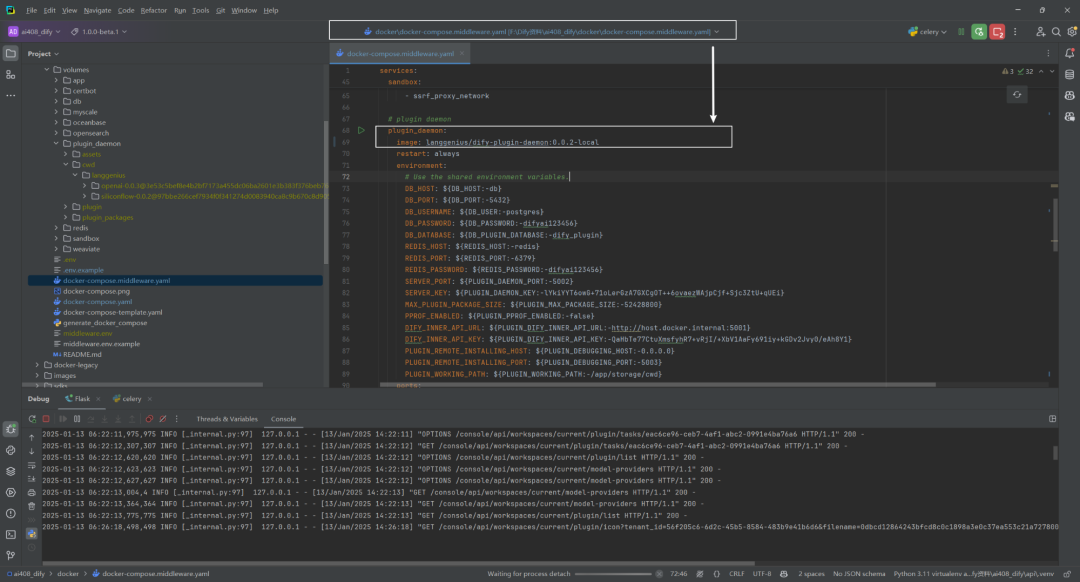Click the CRLF line separator status
1080x582 pixels.
coord(736,574)
